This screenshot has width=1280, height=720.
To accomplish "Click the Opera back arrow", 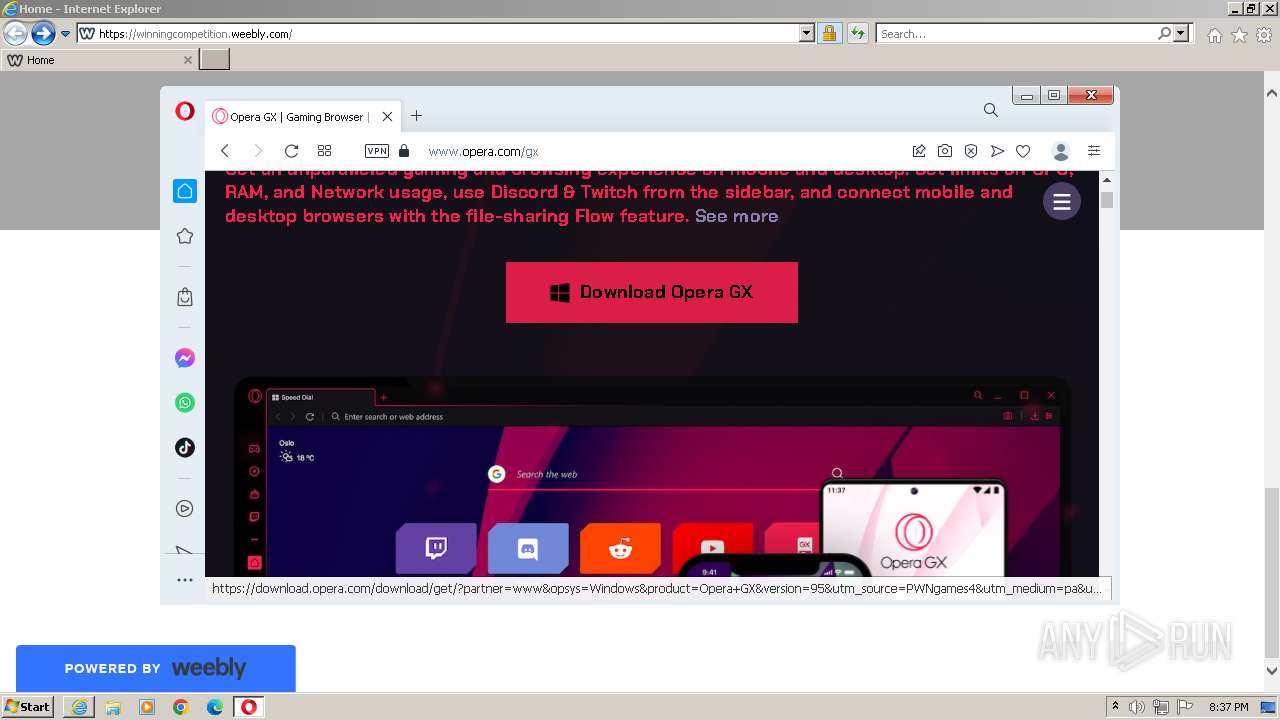I will (x=225, y=151).
